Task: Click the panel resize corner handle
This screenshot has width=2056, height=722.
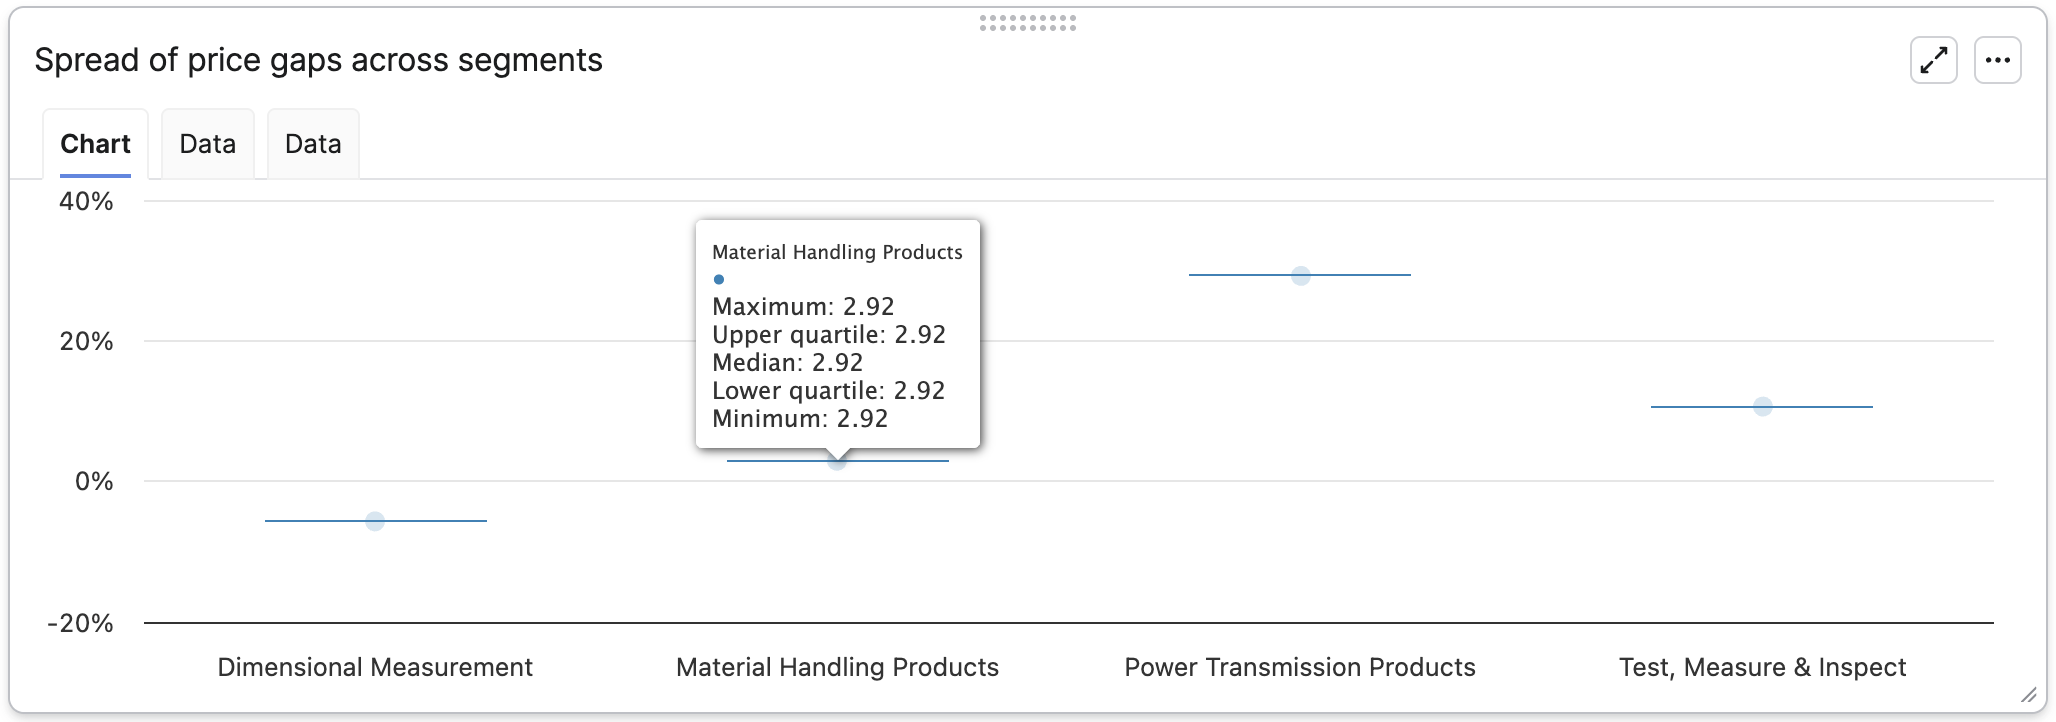Action: click(x=2028, y=695)
